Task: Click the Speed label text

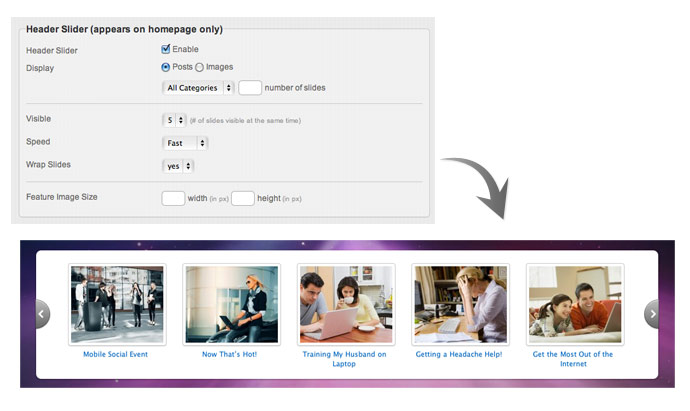Action: click(38, 142)
